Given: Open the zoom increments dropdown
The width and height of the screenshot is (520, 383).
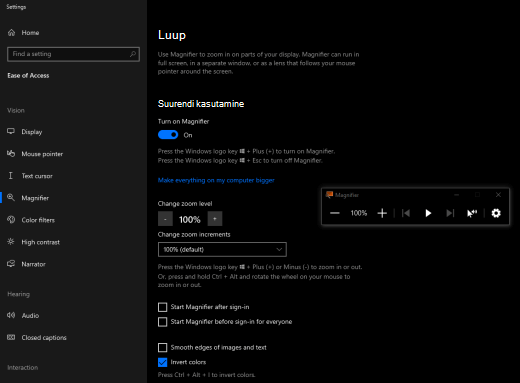Looking at the screenshot, I should [x=222, y=249].
